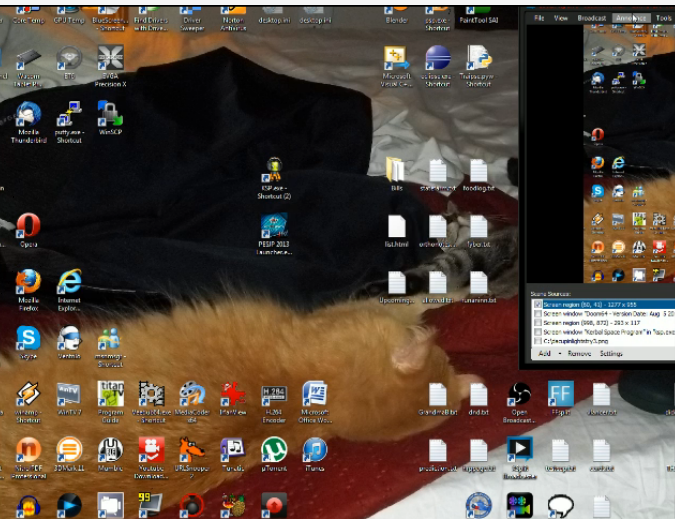
Task: Launch Internet Explorer desktop icon
Action: point(69,290)
